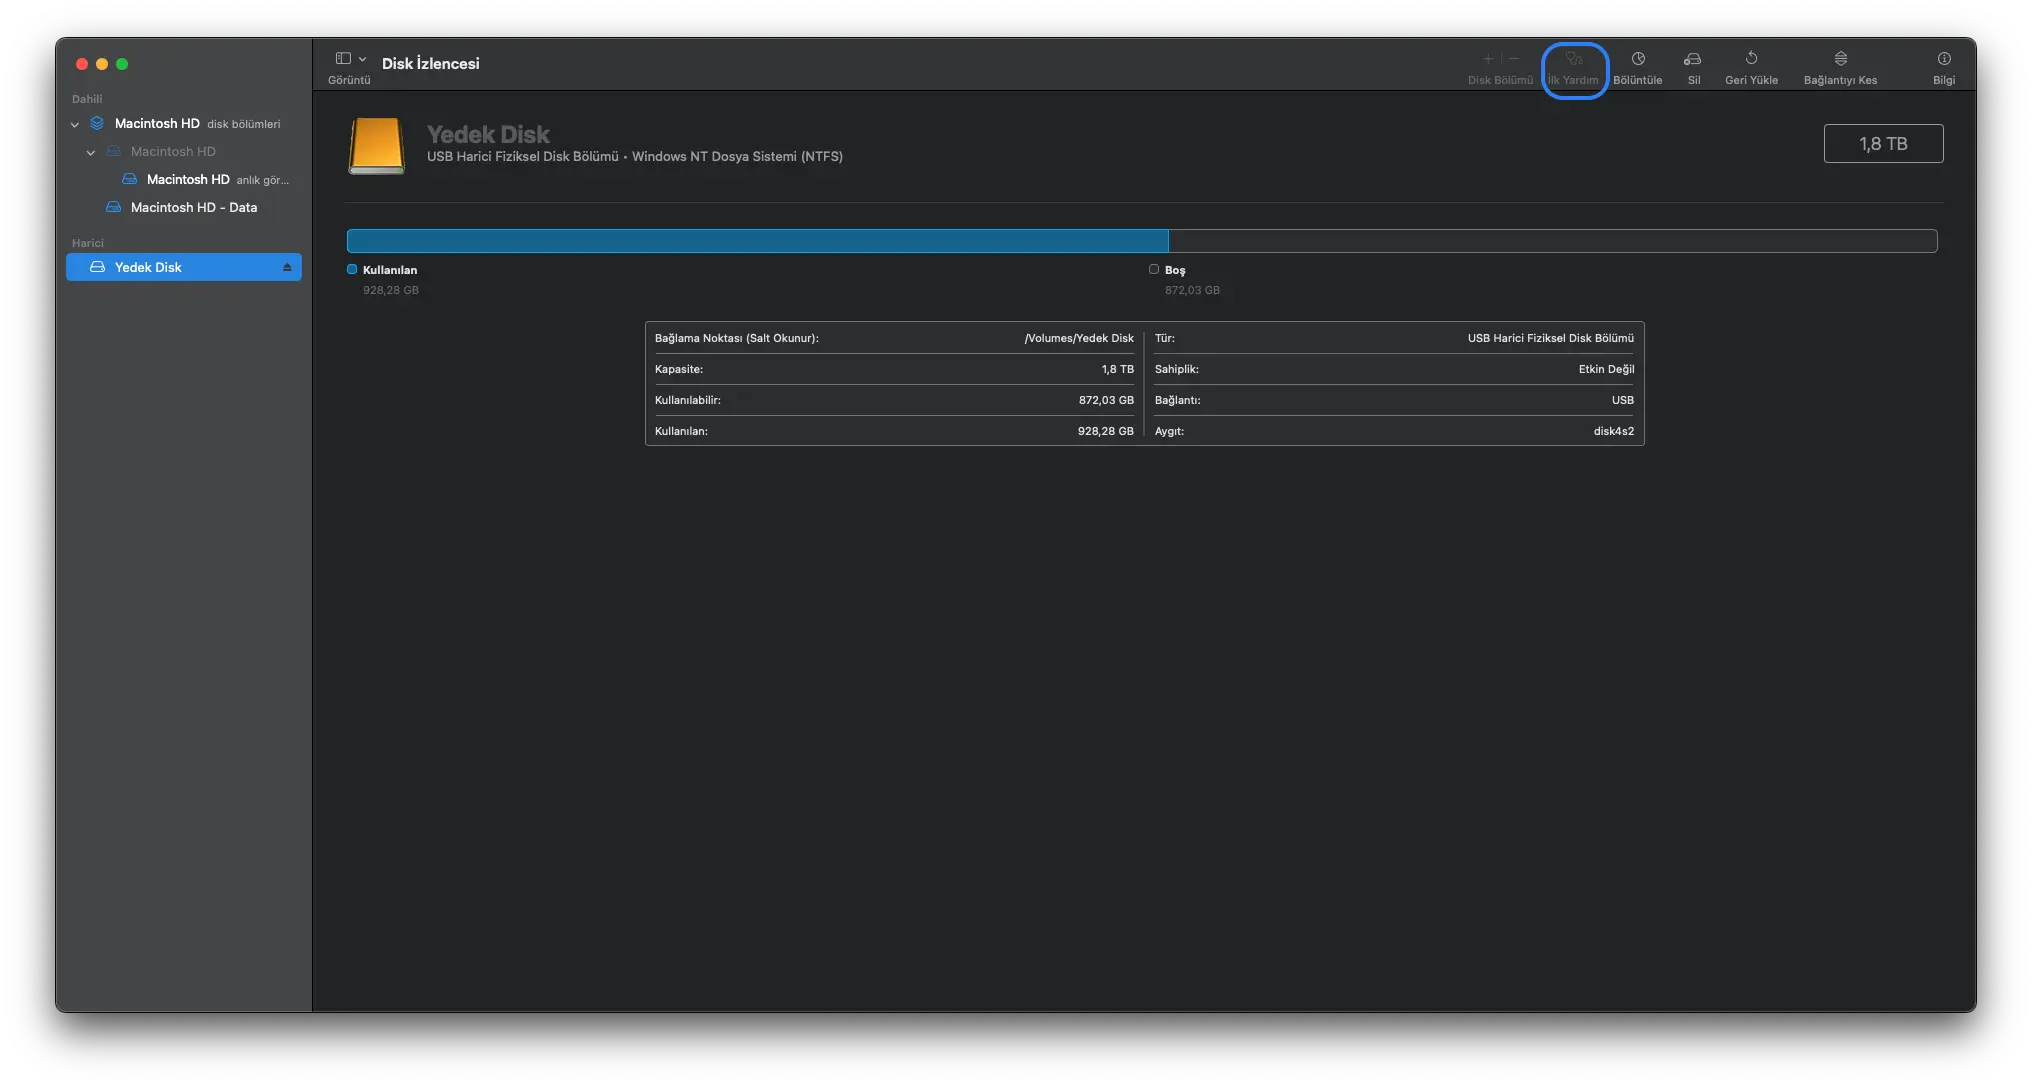Viewport: 2032px width, 1086px height.
Task: Select Macintosh HD anlık görüntü snapshot
Action: (x=184, y=180)
